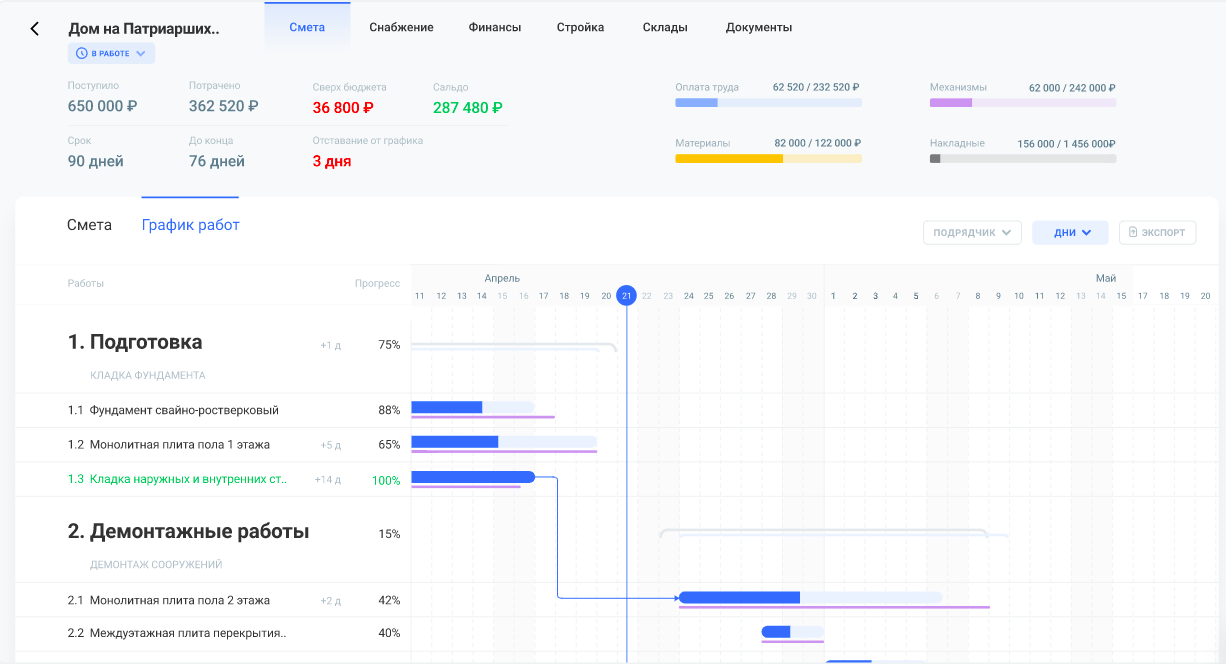Select the Фундамент свайно-ростверковый task row
Image resolution: width=1226 pixels, height=664 pixels.
coord(184,410)
